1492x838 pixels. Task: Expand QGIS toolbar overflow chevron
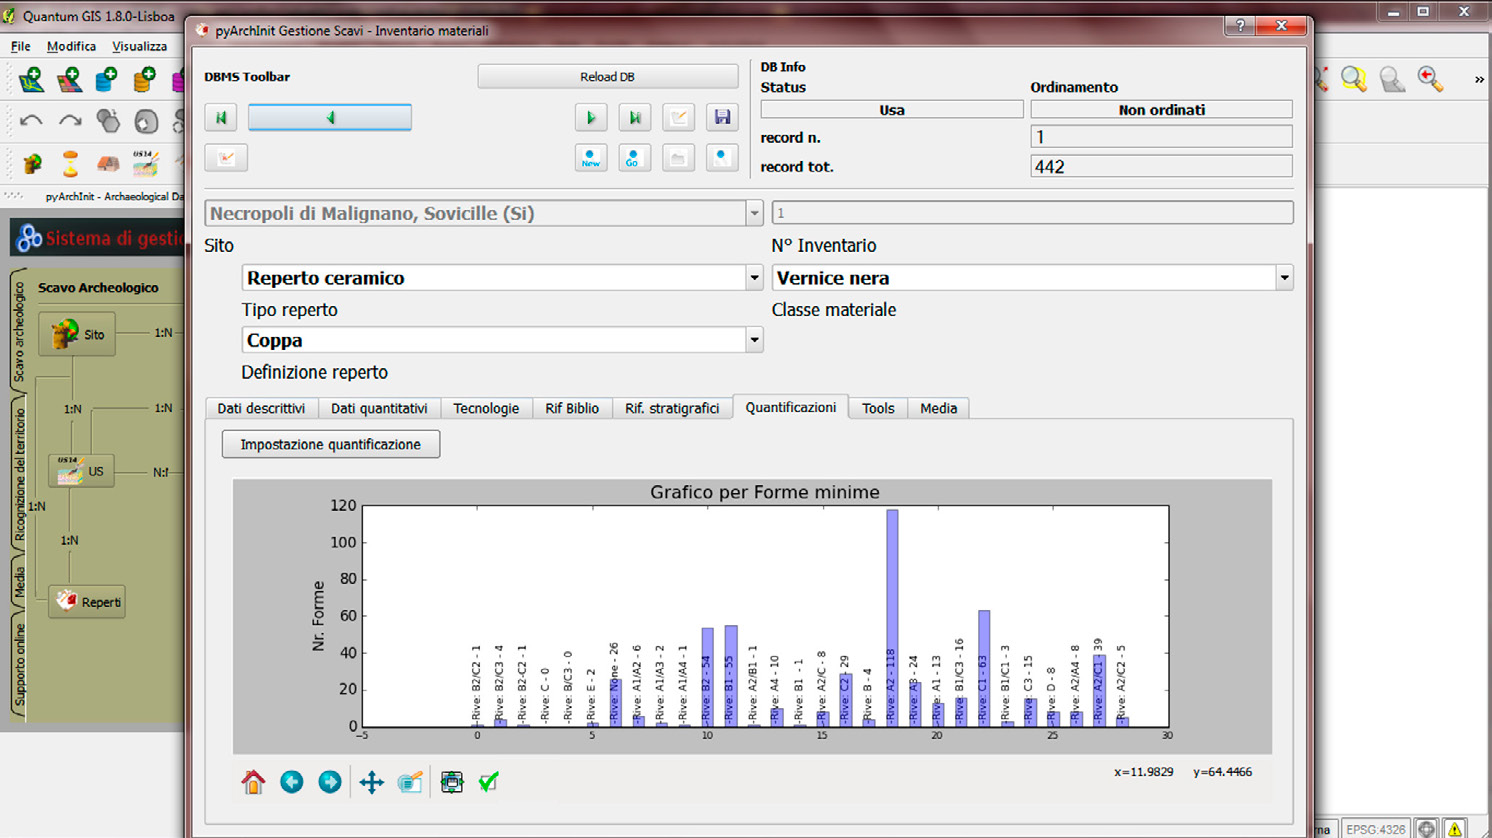tap(1479, 79)
